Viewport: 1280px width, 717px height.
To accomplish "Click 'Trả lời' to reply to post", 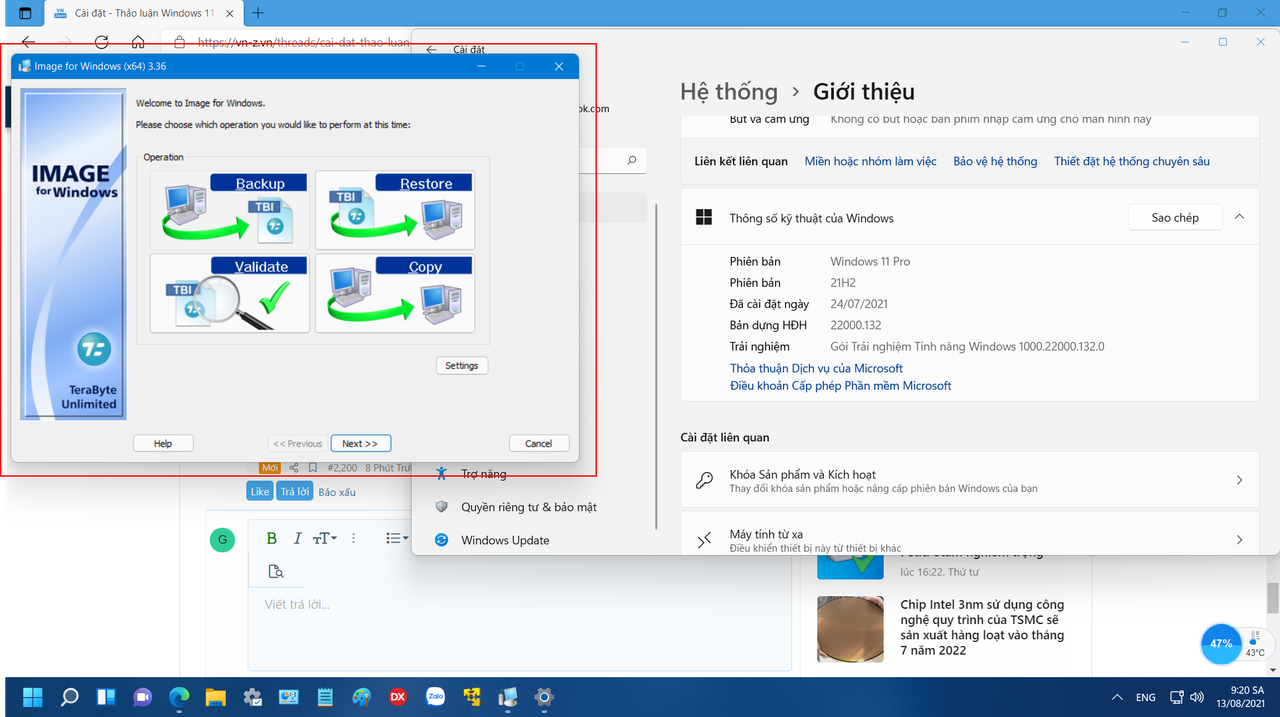I will [294, 492].
